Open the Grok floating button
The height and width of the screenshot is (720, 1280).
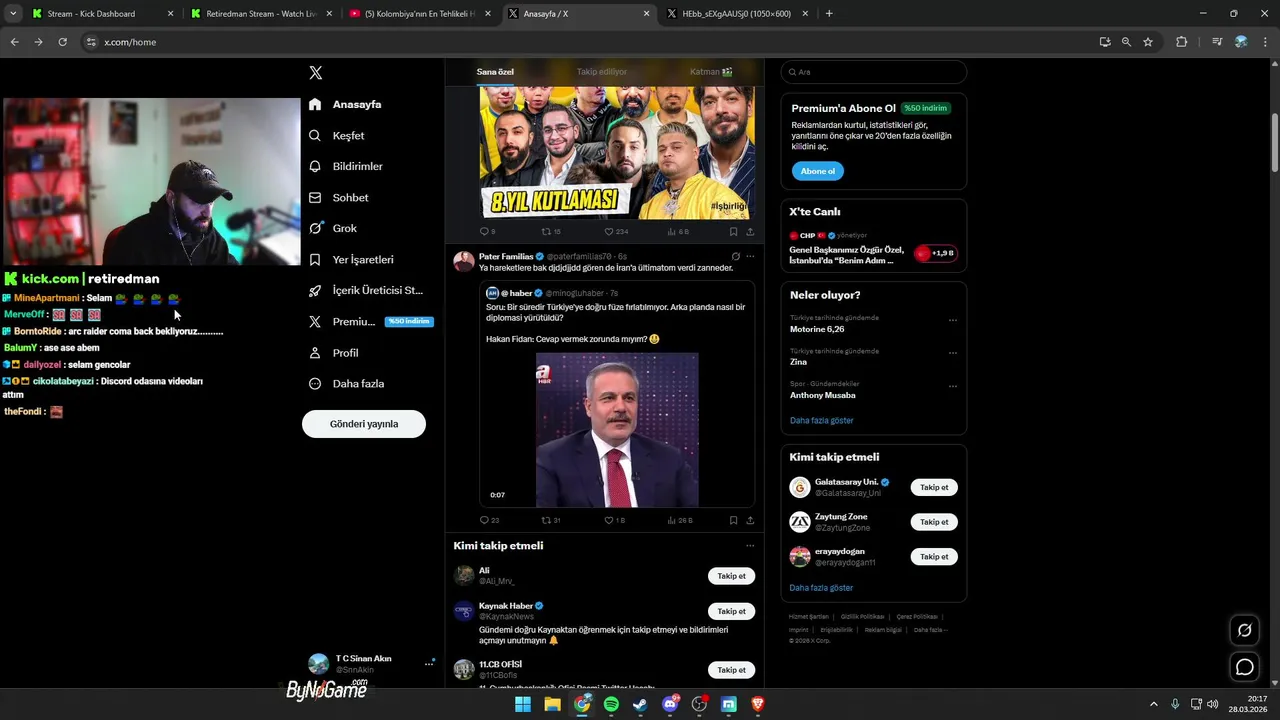[1245, 630]
